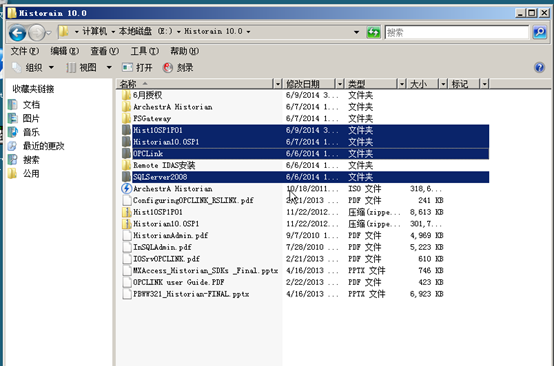
Task: Select the ConfiguringOPCLINK_RSLINX.pdf file icon
Action: (x=126, y=200)
